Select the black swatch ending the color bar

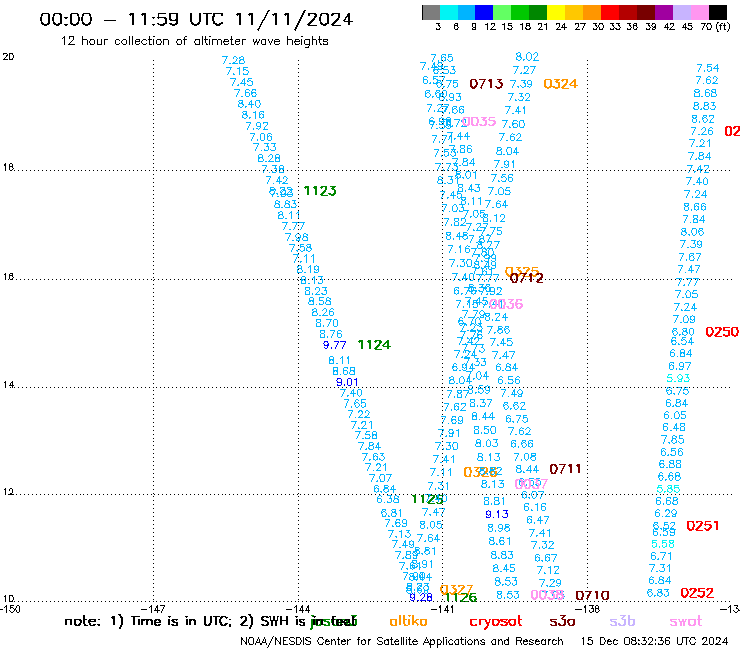pyautogui.click(x=717, y=12)
